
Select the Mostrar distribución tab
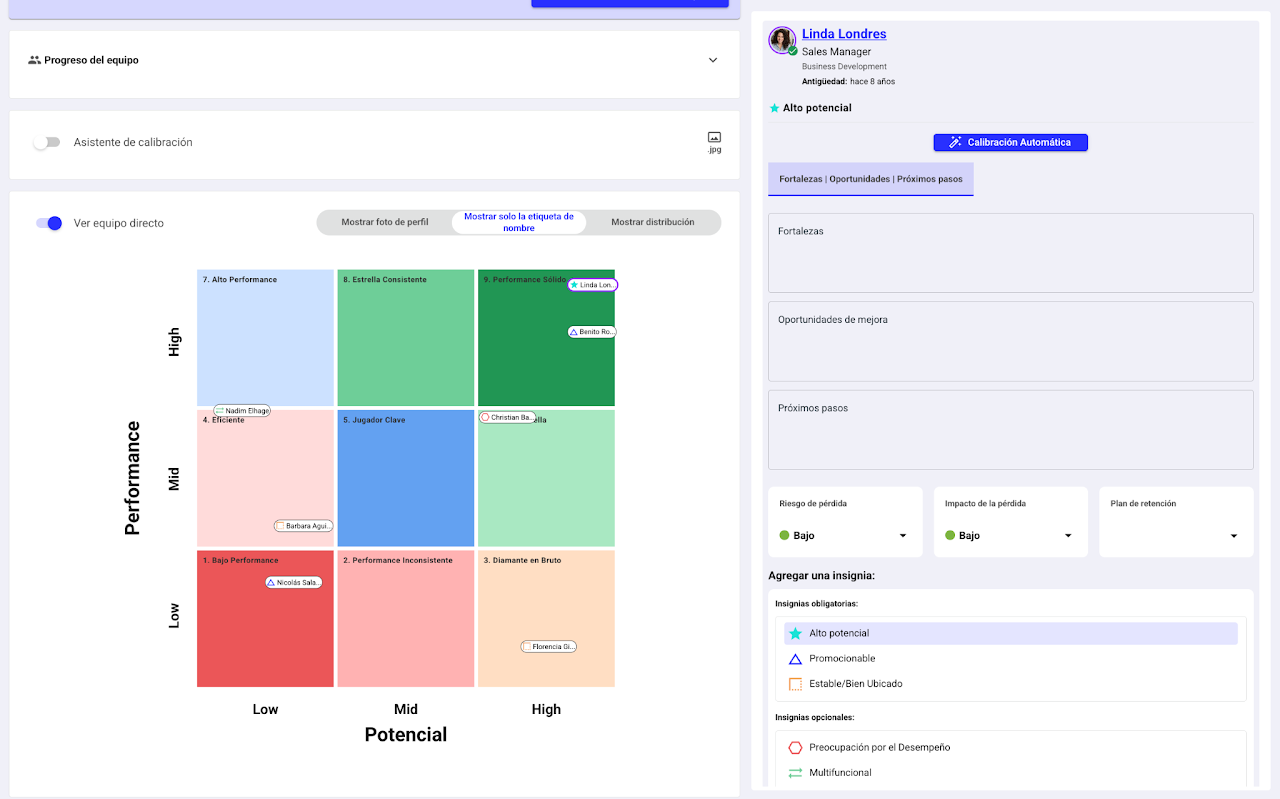[652, 222]
